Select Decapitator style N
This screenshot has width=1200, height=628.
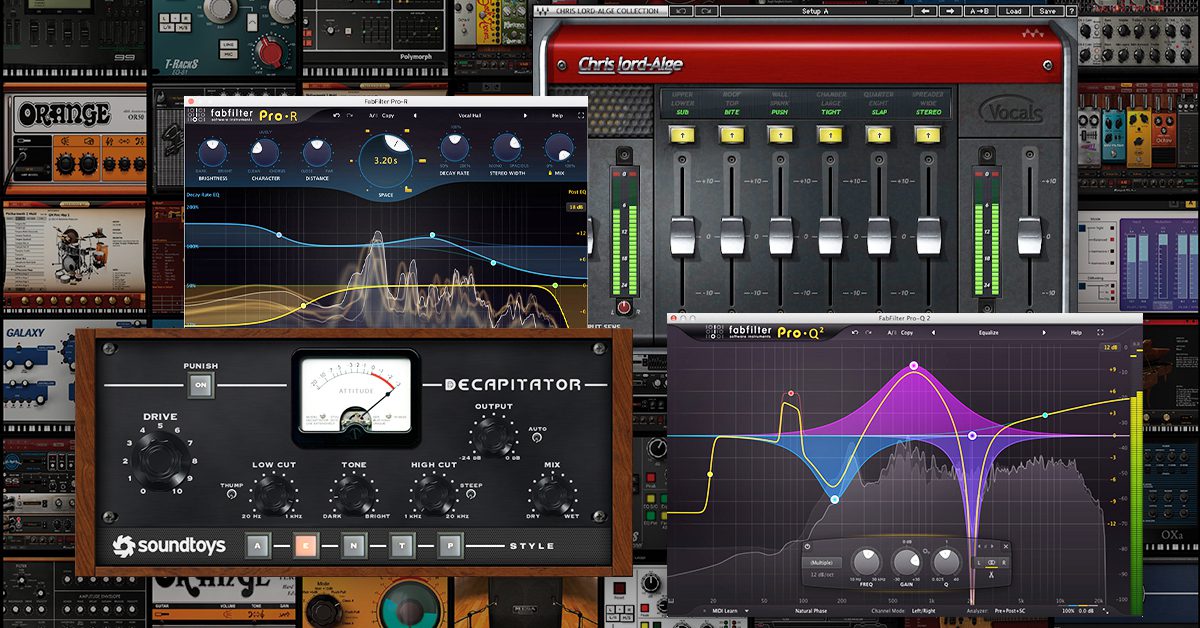coord(354,546)
